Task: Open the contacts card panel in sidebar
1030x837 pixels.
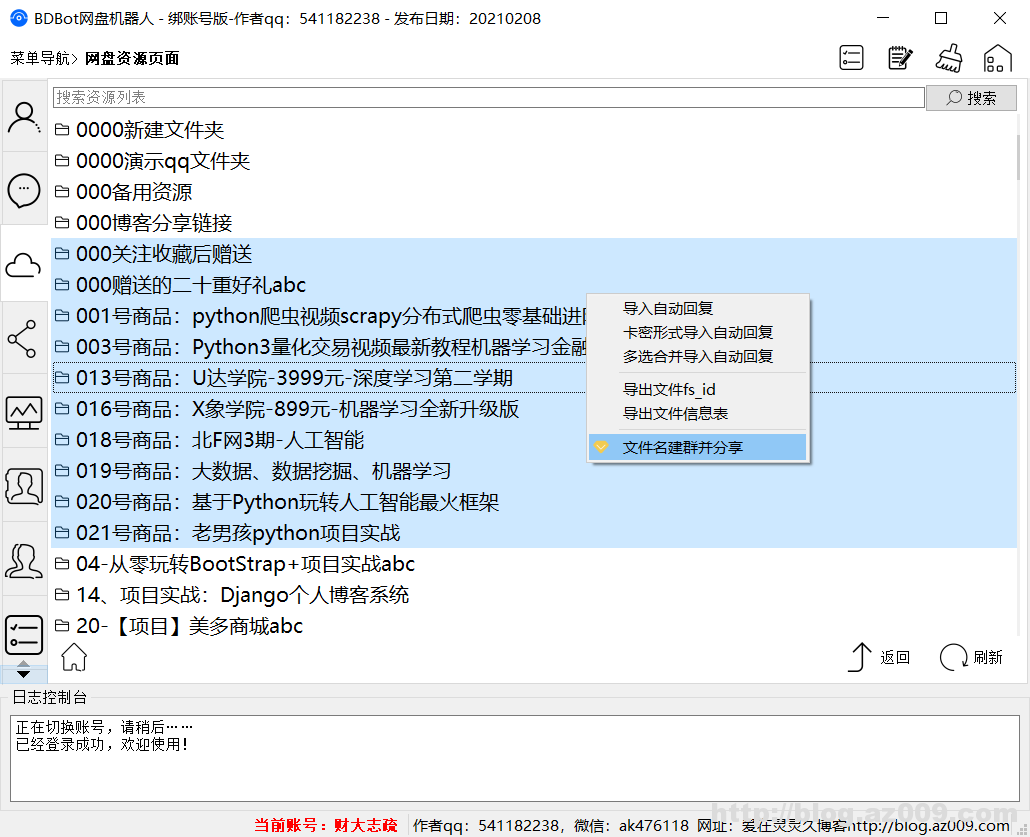Action: [x=24, y=486]
